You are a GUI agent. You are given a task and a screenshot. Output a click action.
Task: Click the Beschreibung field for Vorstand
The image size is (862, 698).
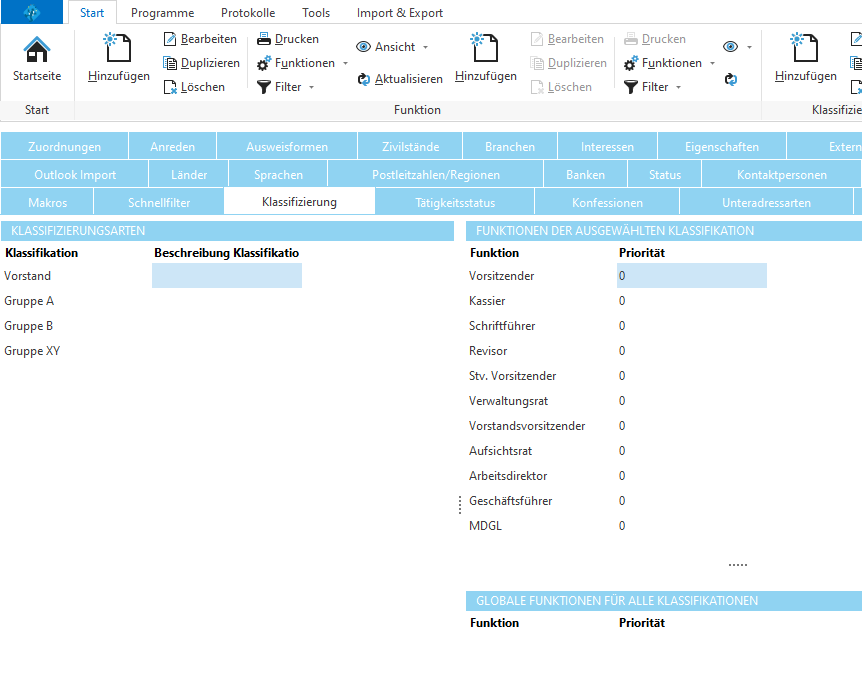pyautogui.click(x=226, y=276)
